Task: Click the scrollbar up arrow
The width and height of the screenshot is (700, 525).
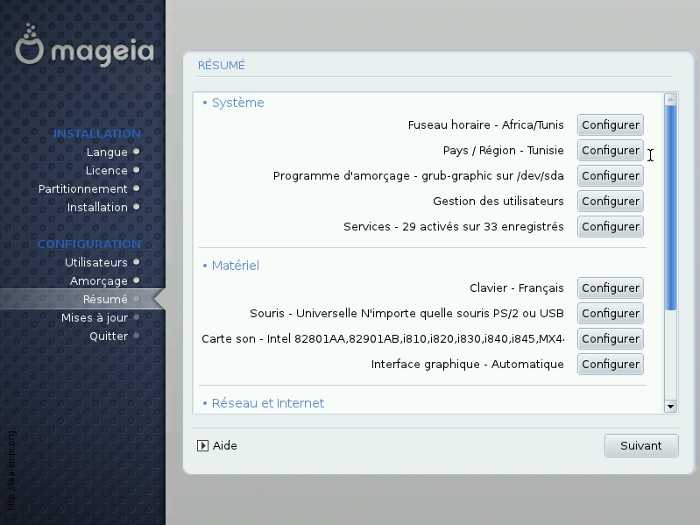Action: coord(670,99)
